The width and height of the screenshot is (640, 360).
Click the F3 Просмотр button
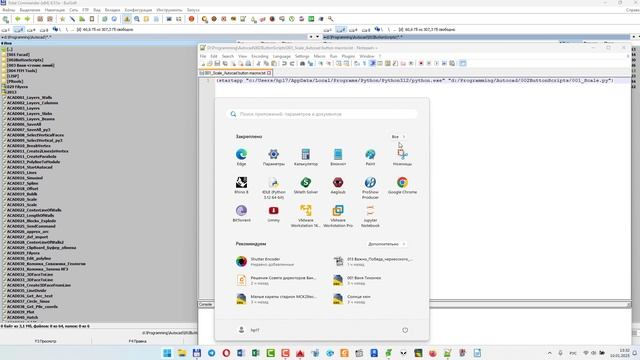click(x=45, y=341)
